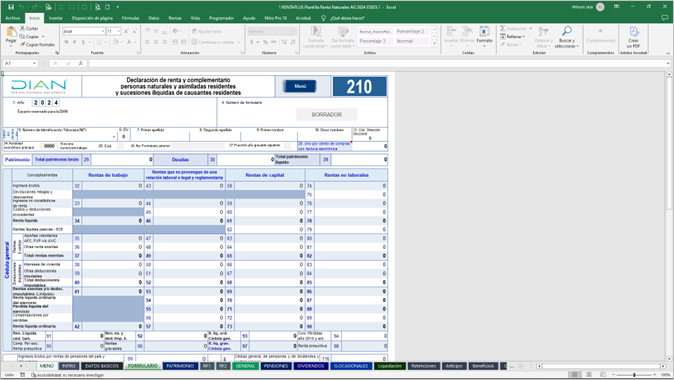The image size is (674, 380).
Task: Open the Programador ribbon tab
Action: point(221,18)
